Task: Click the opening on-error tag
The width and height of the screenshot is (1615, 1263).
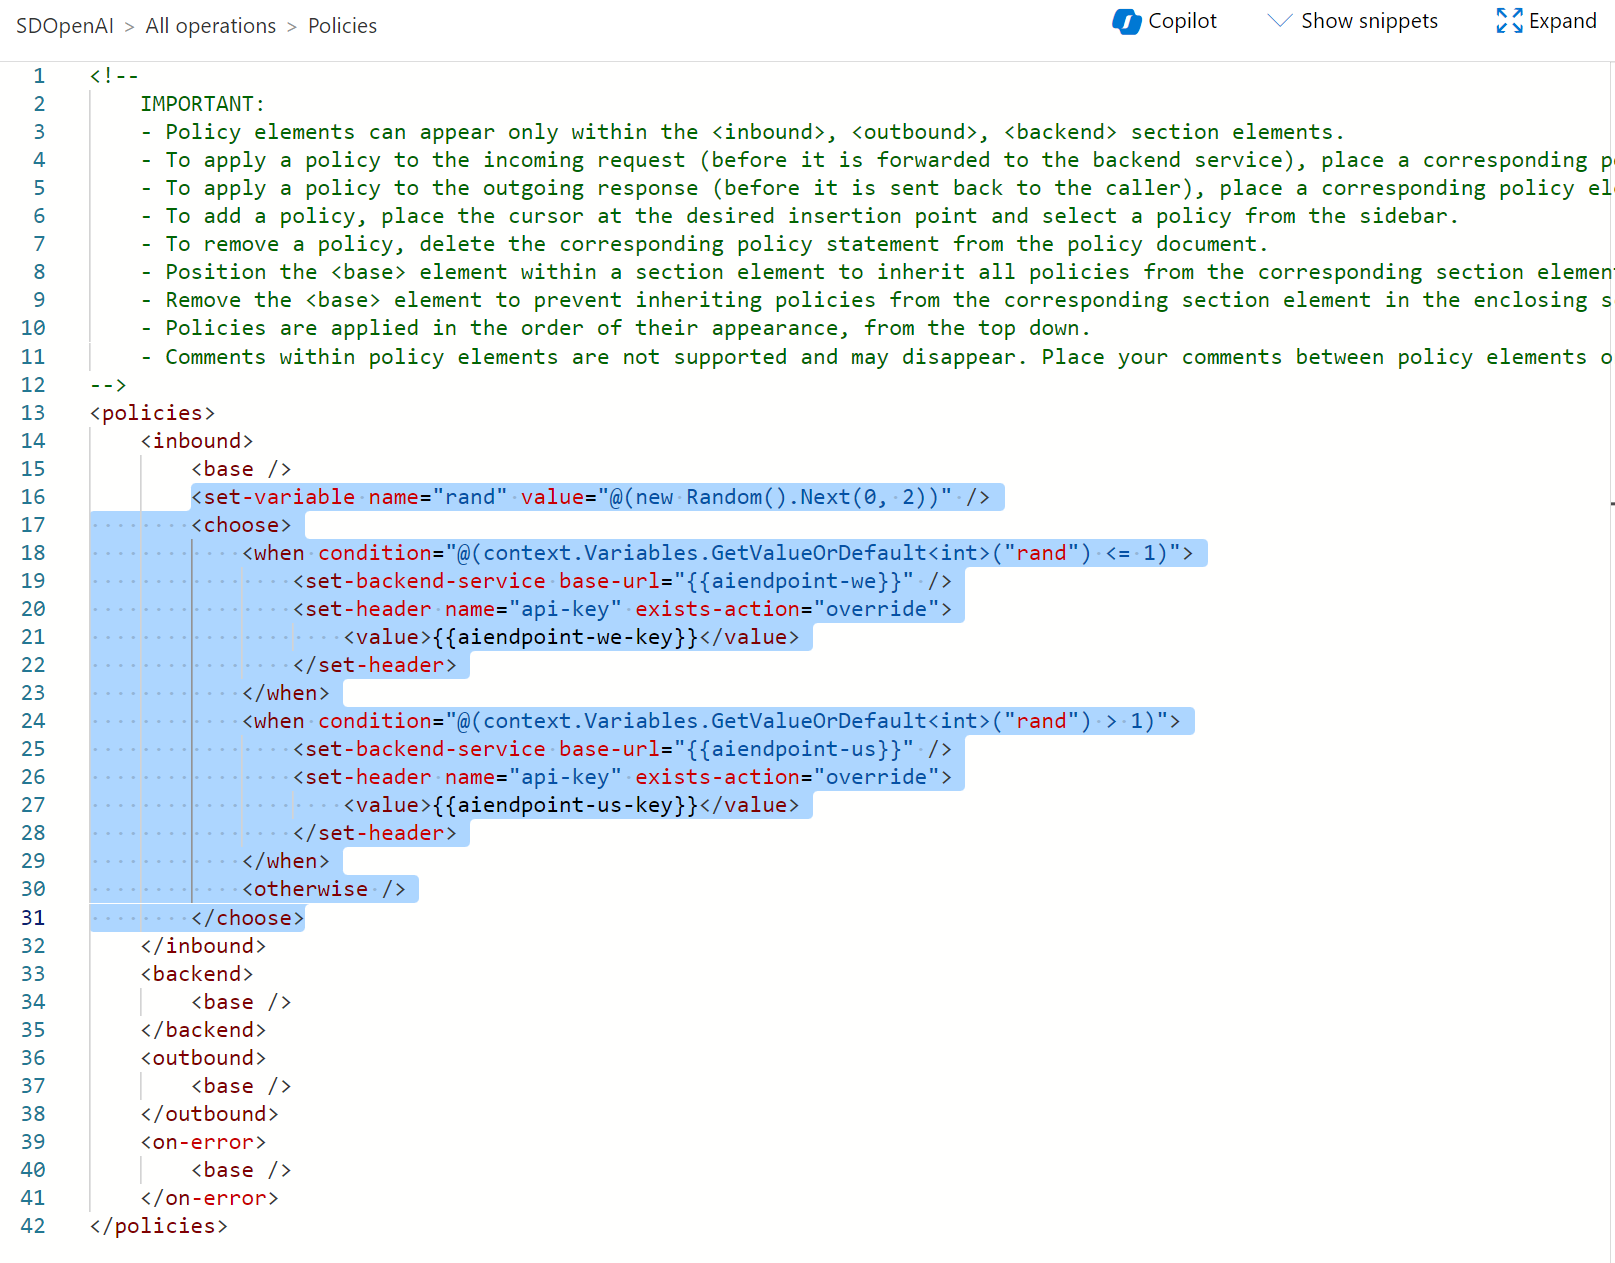Action: click(203, 1142)
